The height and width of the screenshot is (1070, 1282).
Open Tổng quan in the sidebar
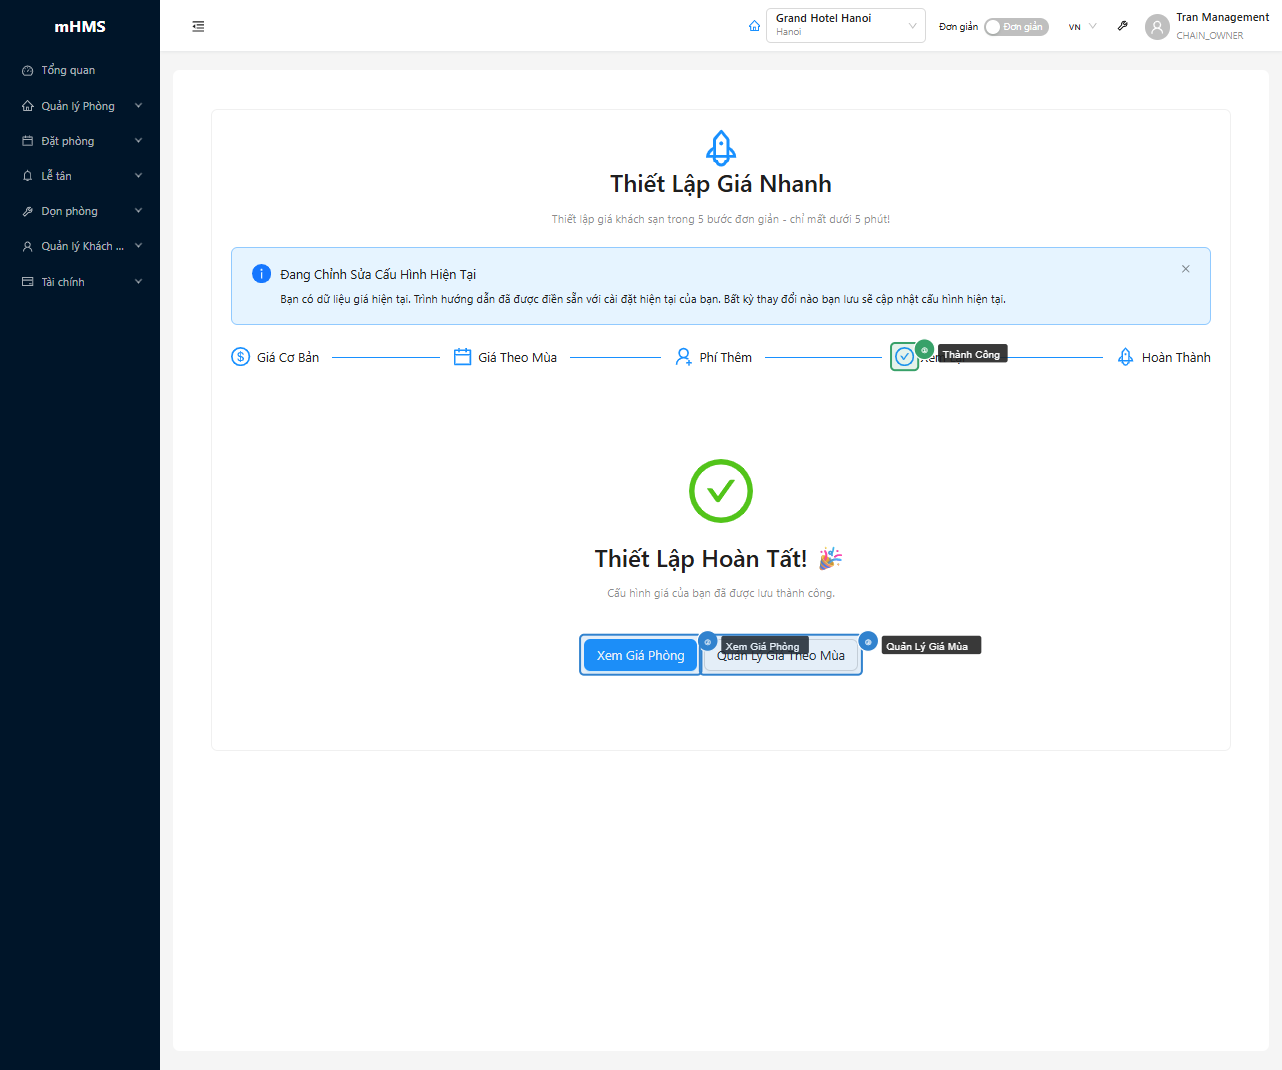68,70
